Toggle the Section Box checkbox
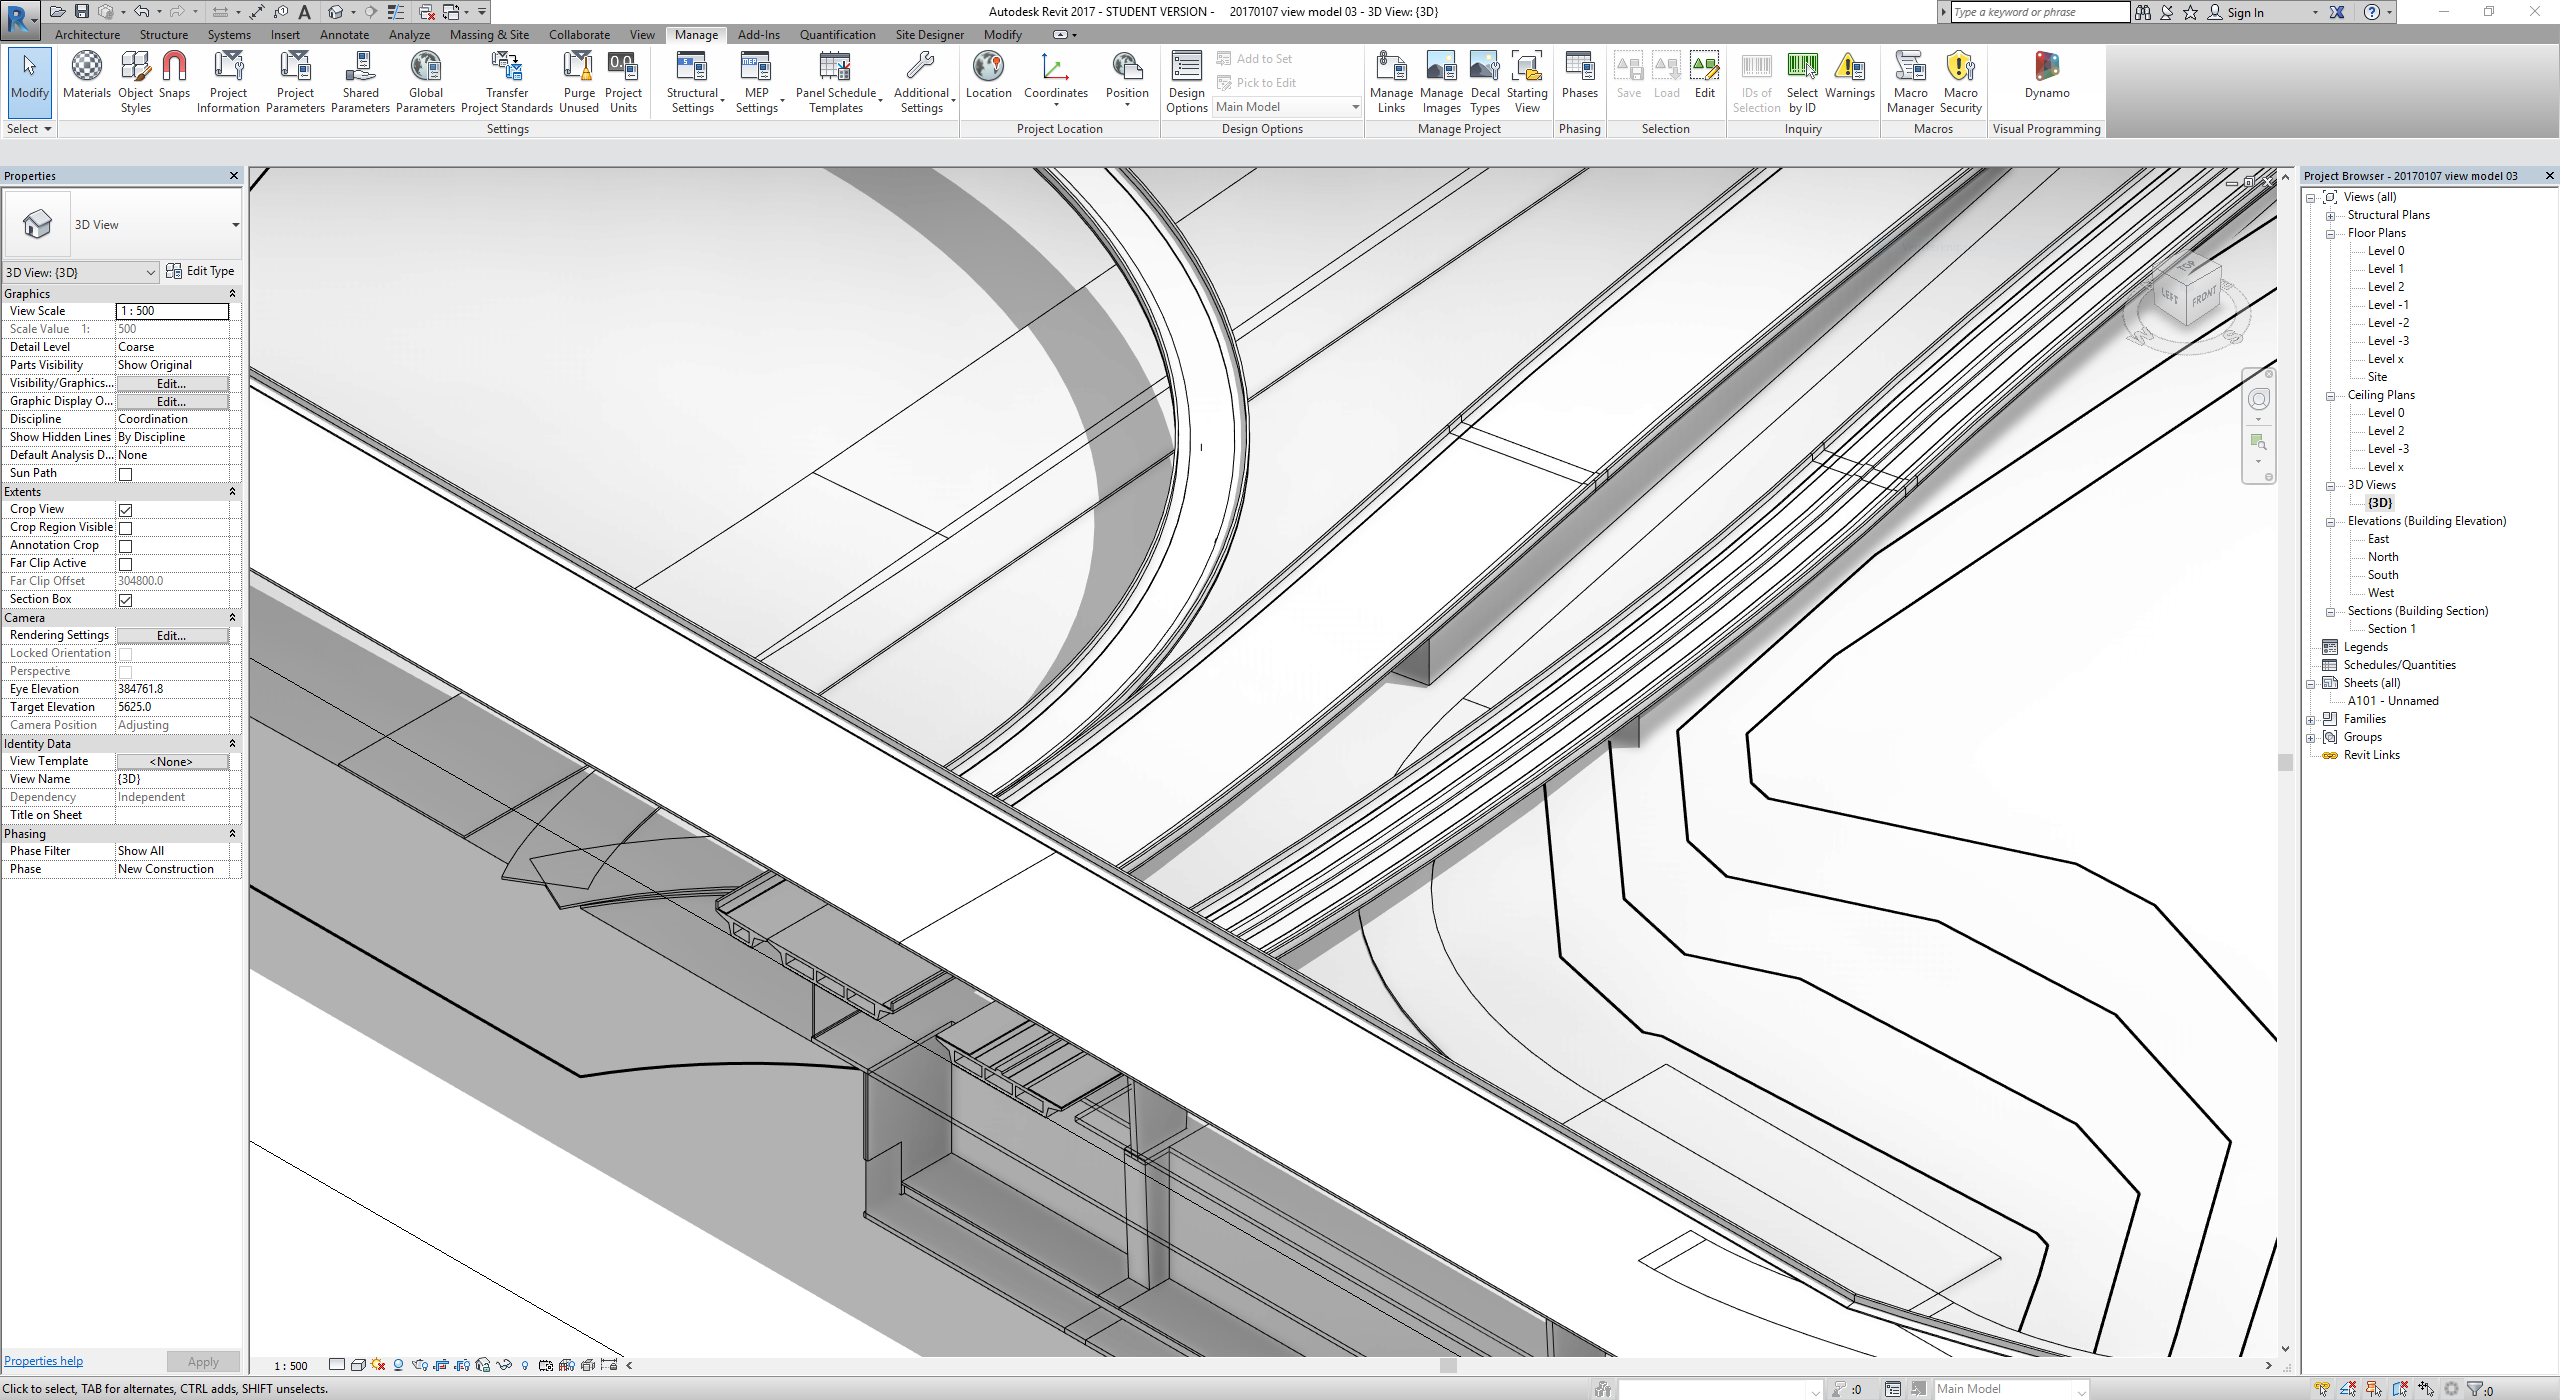The height and width of the screenshot is (1400, 2560). click(126, 600)
